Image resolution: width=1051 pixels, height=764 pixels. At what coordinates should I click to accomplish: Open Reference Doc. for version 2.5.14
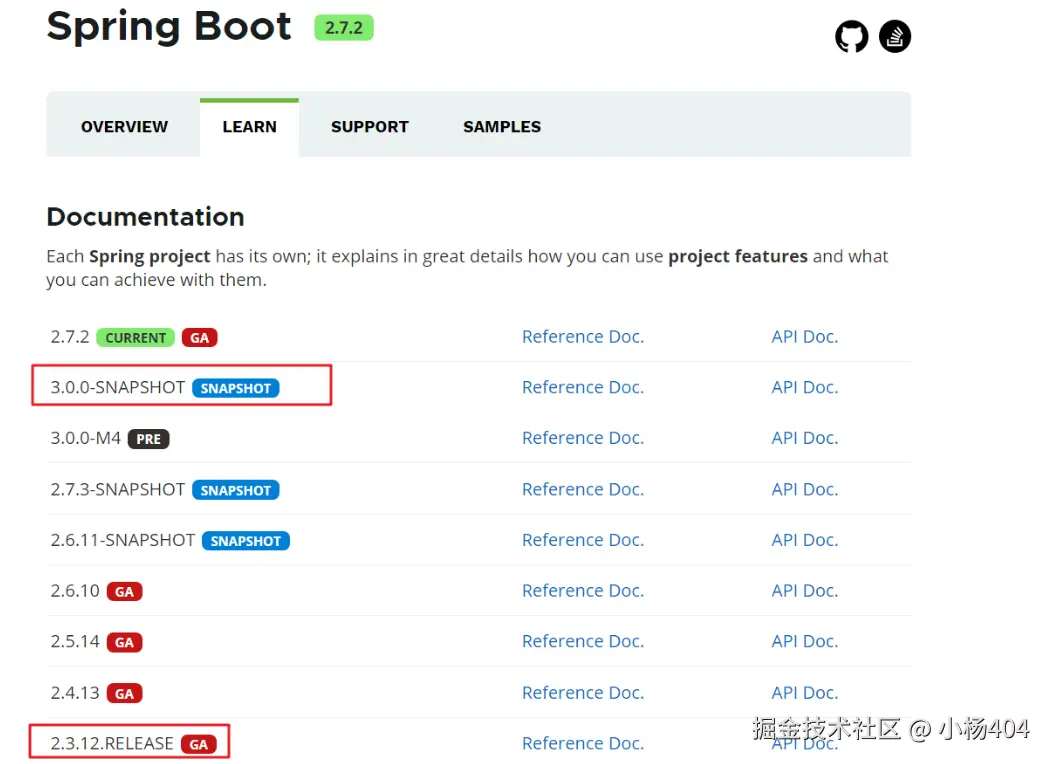(582, 641)
